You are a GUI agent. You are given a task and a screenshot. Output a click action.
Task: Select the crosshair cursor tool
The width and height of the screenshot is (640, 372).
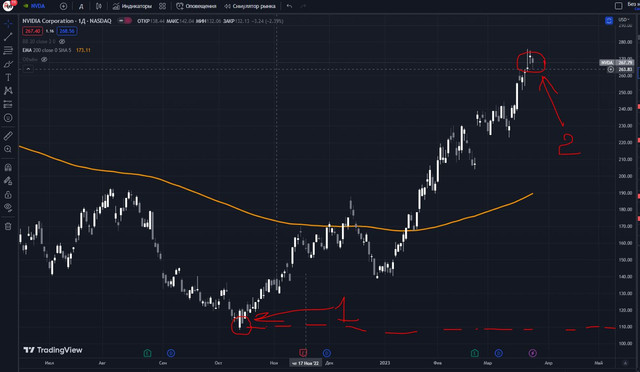click(8, 23)
